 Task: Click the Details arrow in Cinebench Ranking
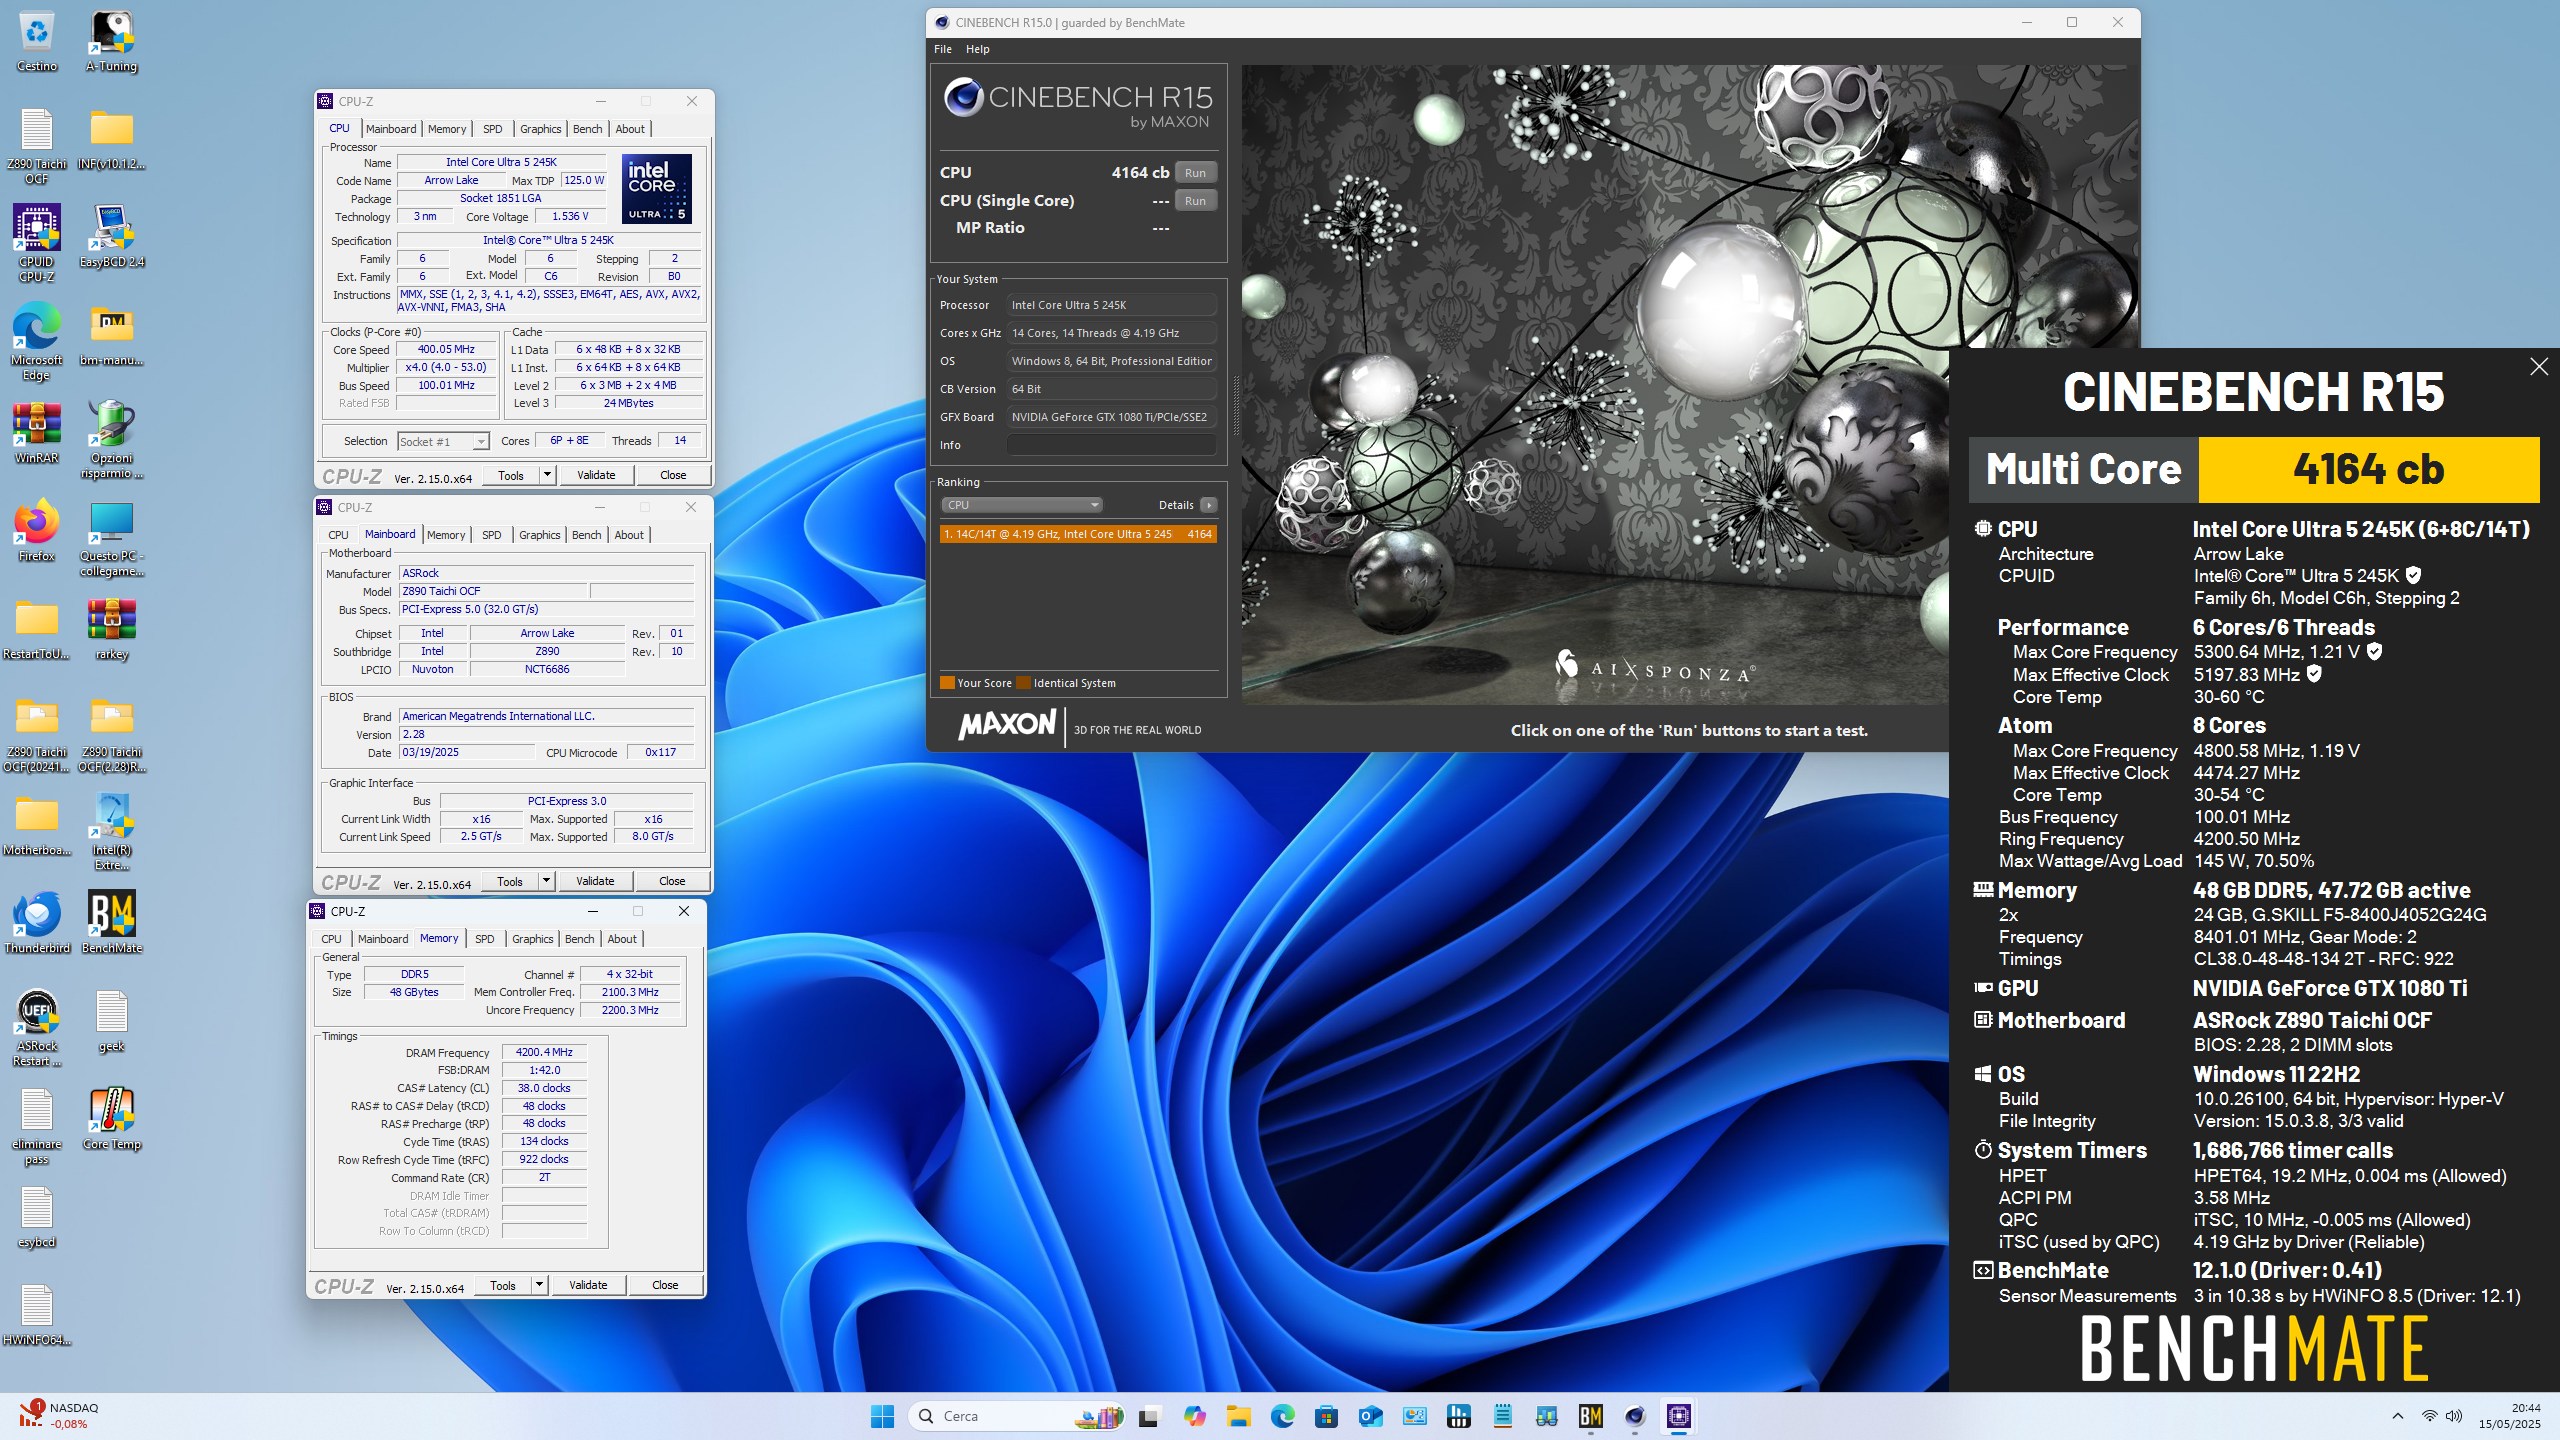click(1208, 505)
